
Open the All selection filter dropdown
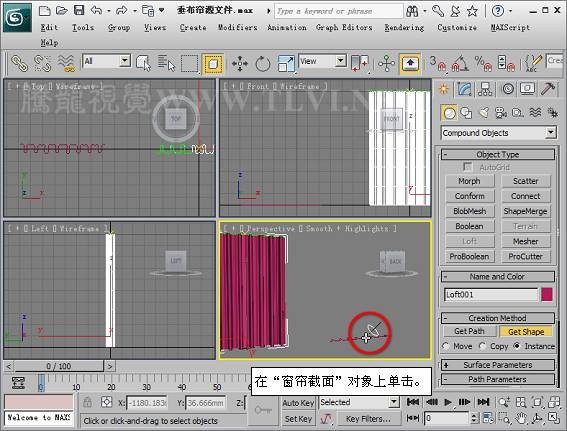pyautogui.click(x=106, y=61)
